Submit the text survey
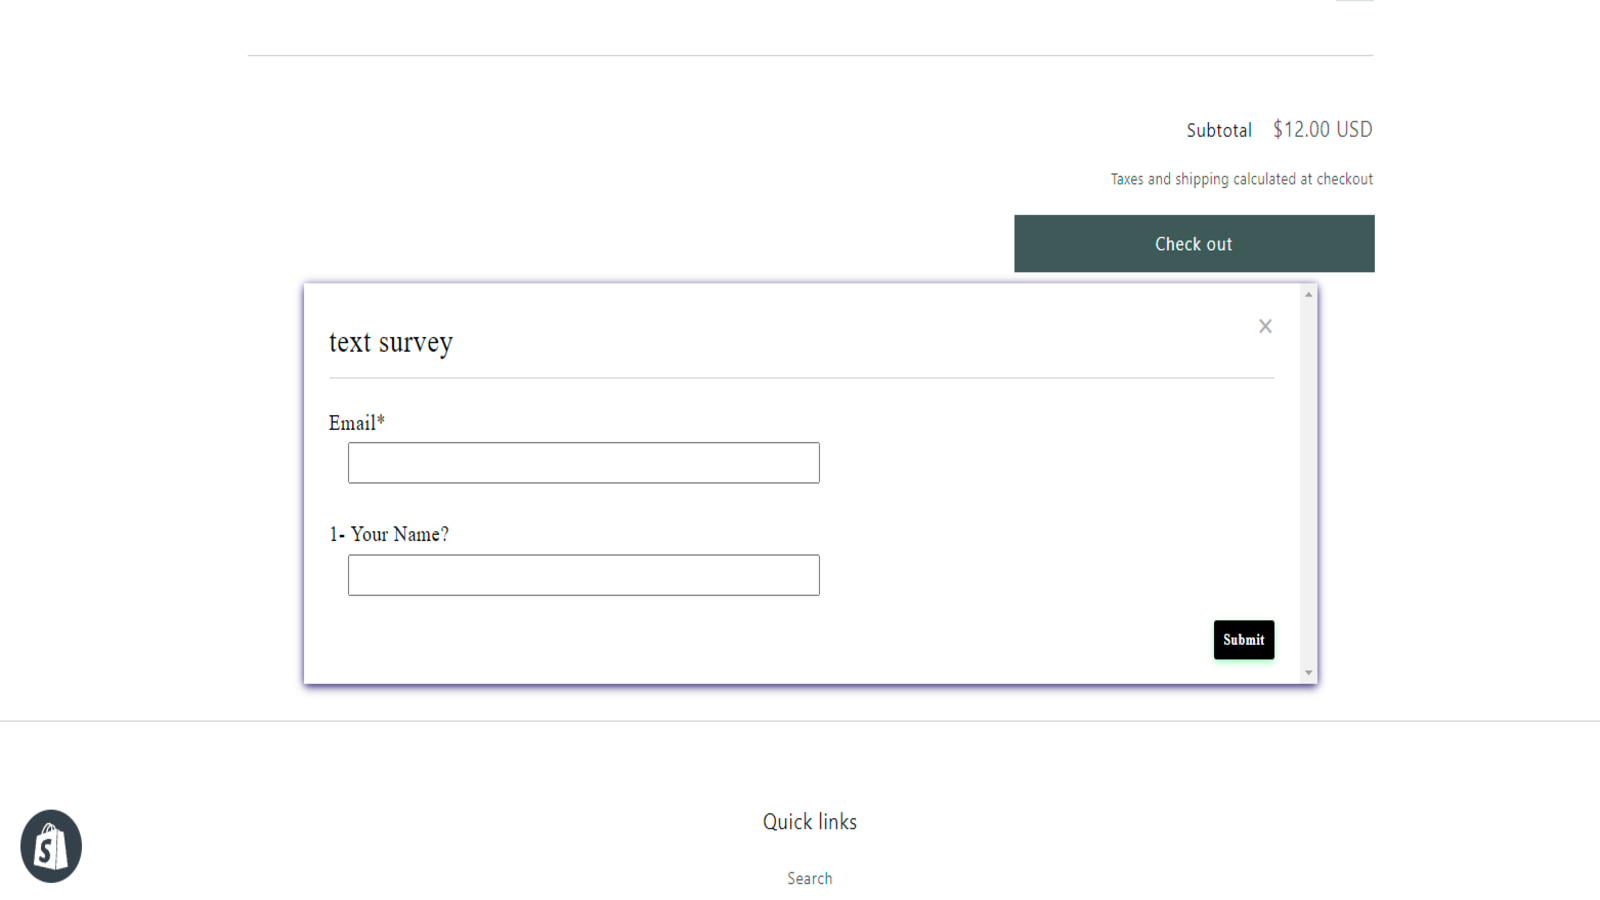The height and width of the screenshot is (900, 1600). (x=1243, y=640)
